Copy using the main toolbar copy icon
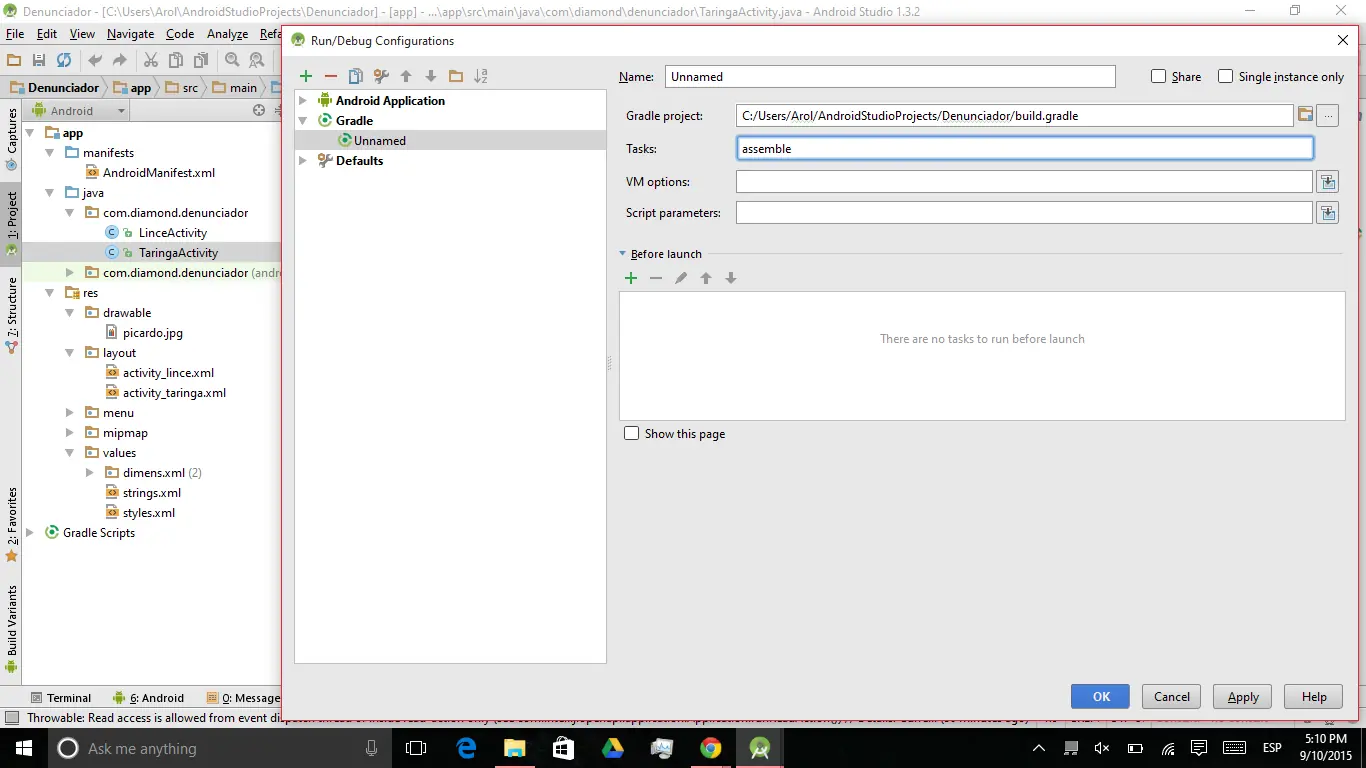This screenshot has width=1366, height=768. pos(176,60)
